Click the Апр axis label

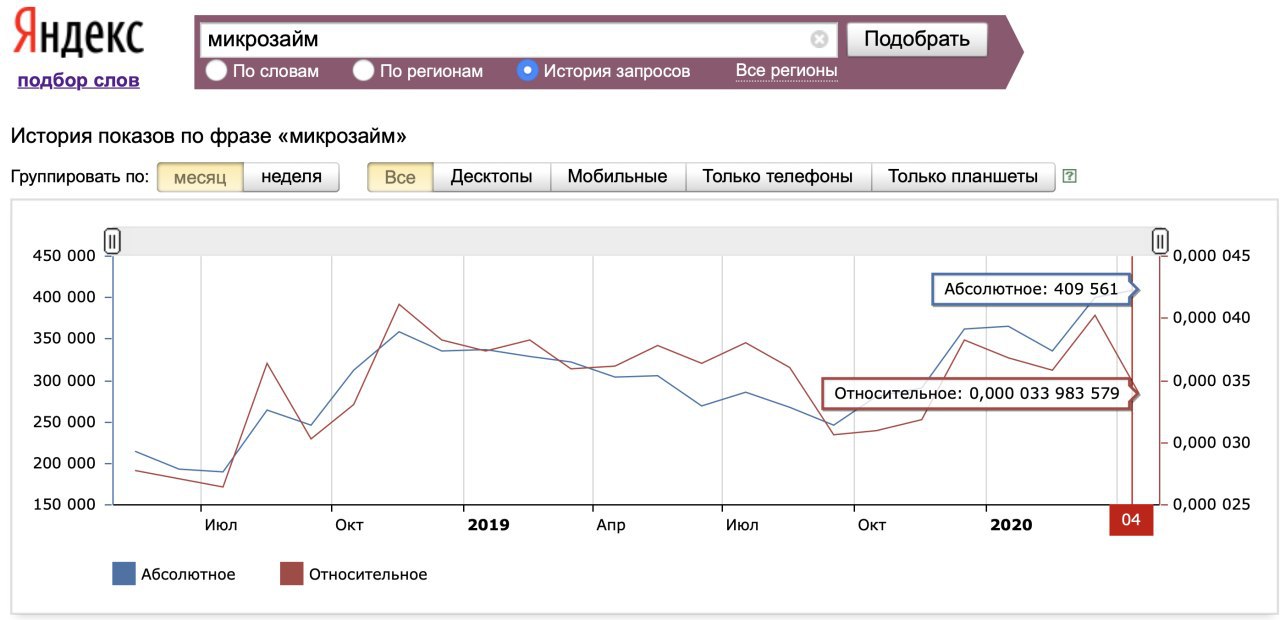(x=610, y=525)
